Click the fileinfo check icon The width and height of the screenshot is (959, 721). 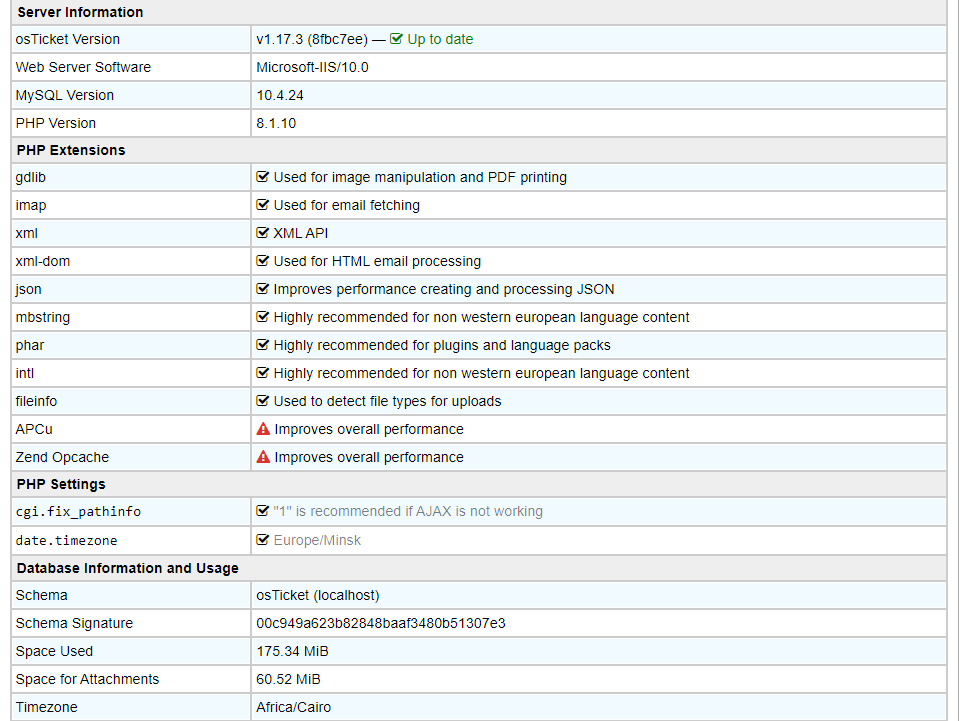tap(263, 401)
